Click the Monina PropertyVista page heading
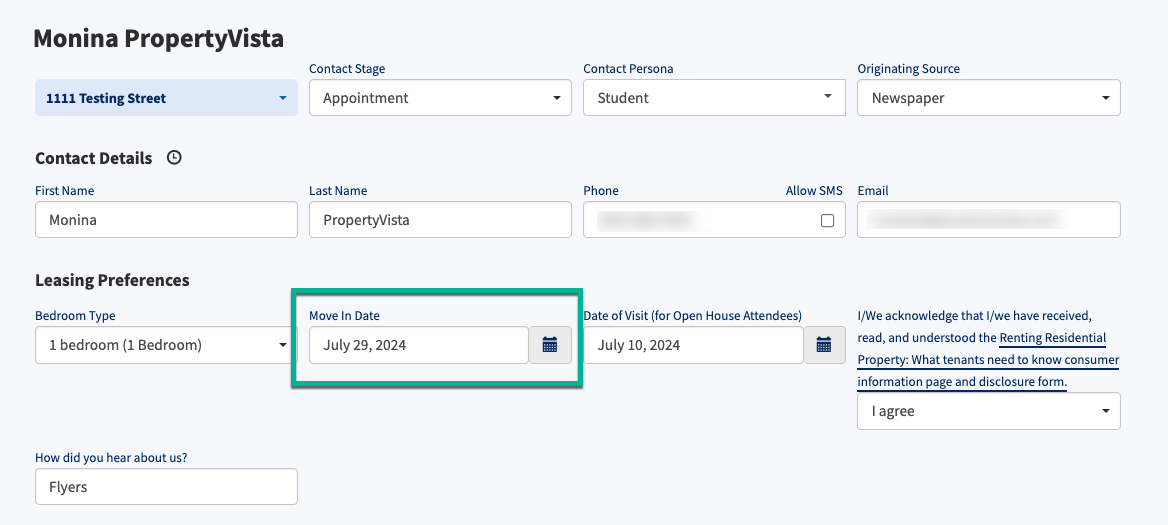1168x525 pixels. tap(159, 39)
